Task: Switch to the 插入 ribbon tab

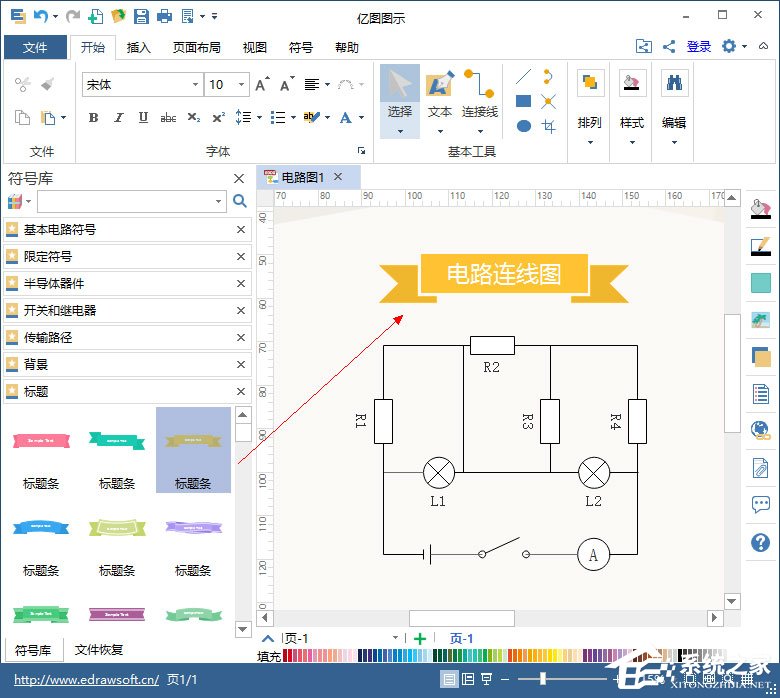Action: tap(139, 47)
